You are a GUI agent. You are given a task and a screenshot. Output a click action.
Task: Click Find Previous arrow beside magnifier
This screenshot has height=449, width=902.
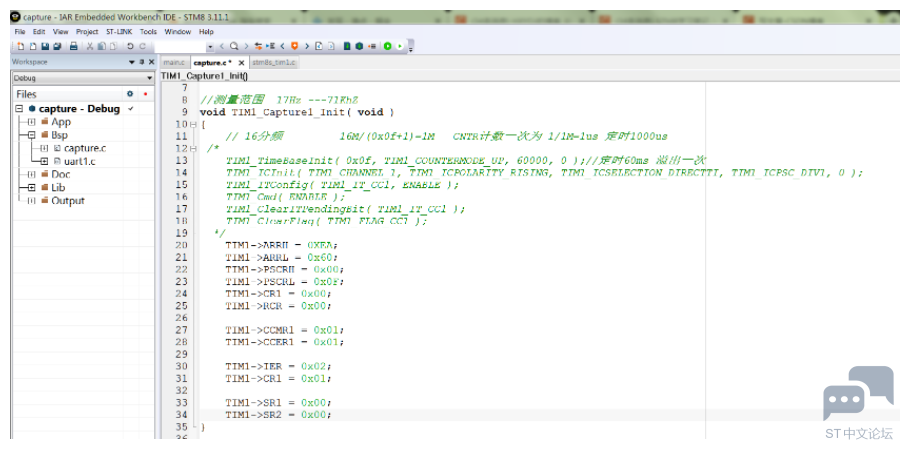click(221, 46)
